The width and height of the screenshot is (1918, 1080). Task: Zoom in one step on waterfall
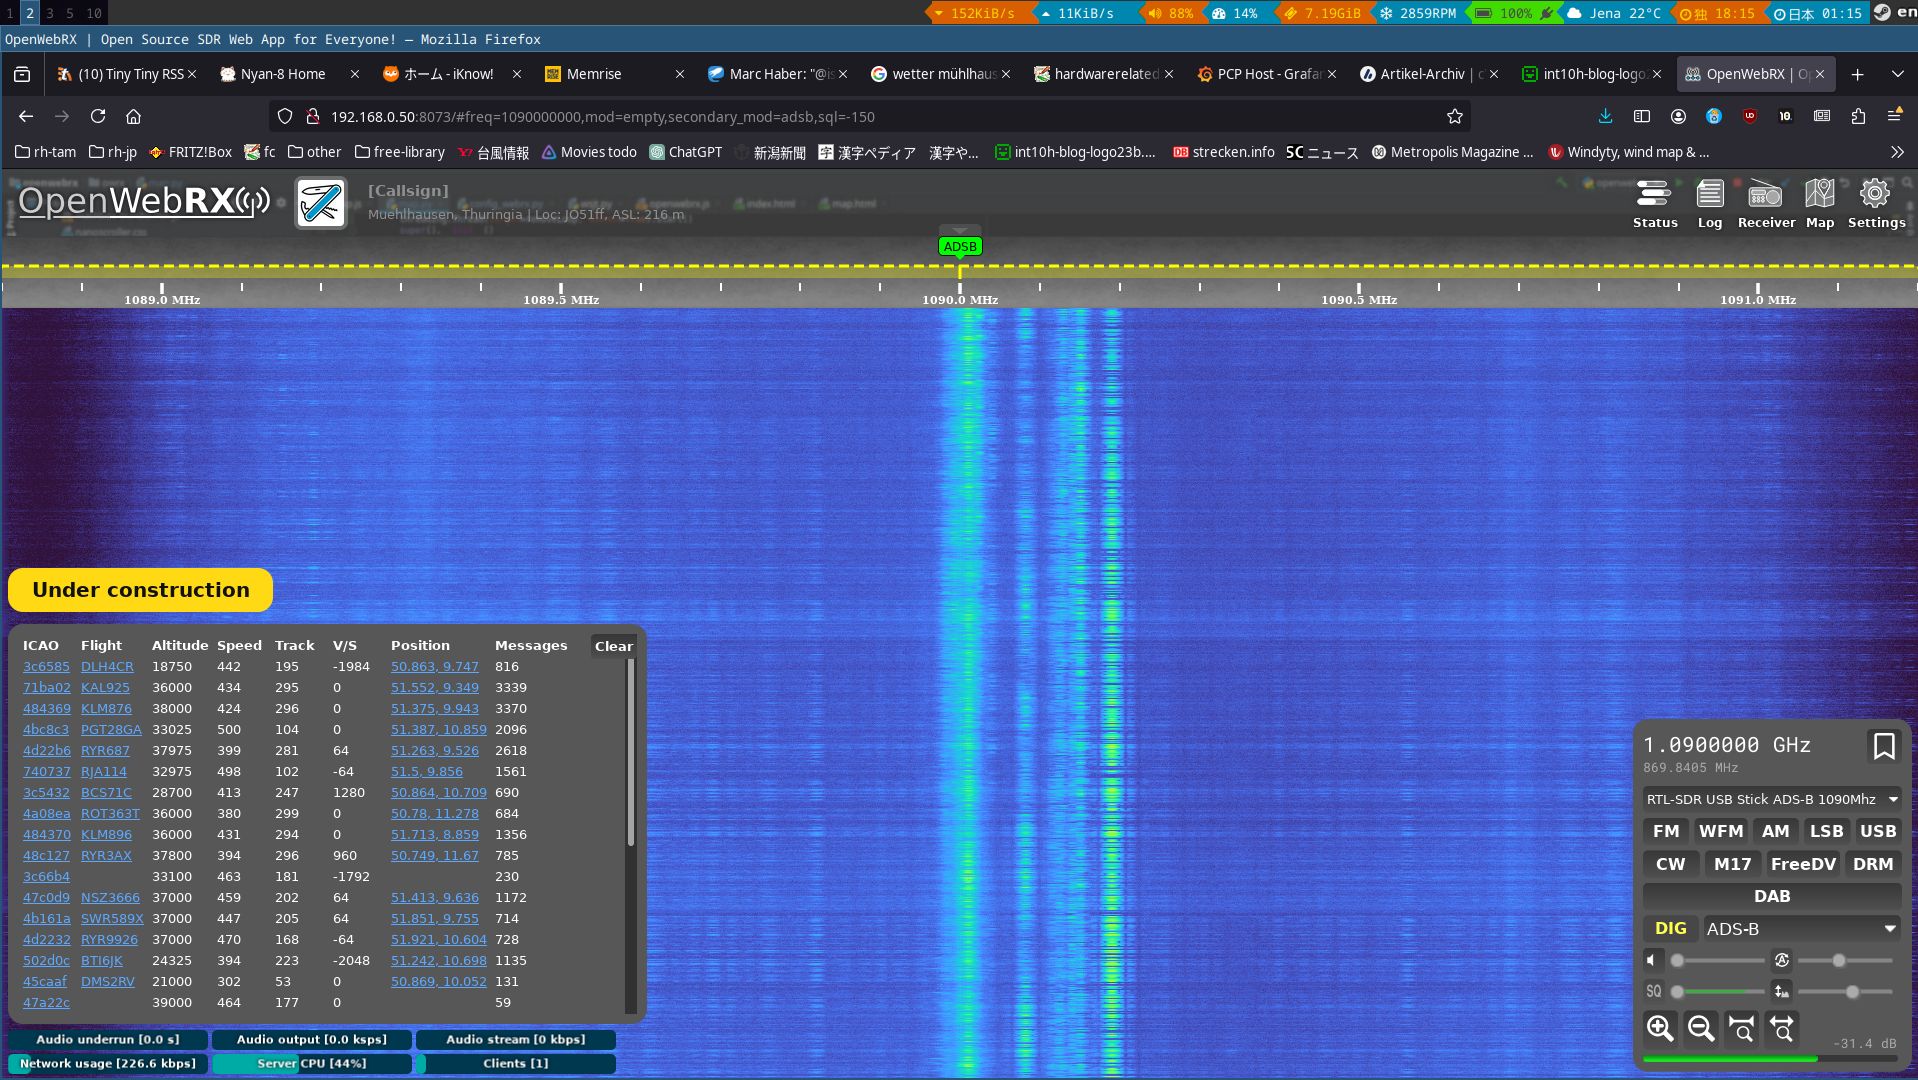pyautogui.click(x=1660, y=1028)
